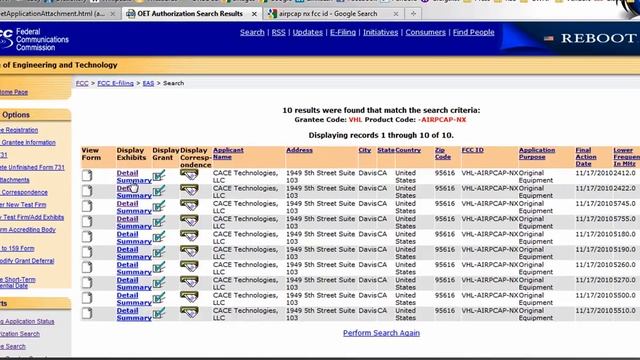Click the Find People header link
This screenshot has width=640, height=360.
coord(473,32)
